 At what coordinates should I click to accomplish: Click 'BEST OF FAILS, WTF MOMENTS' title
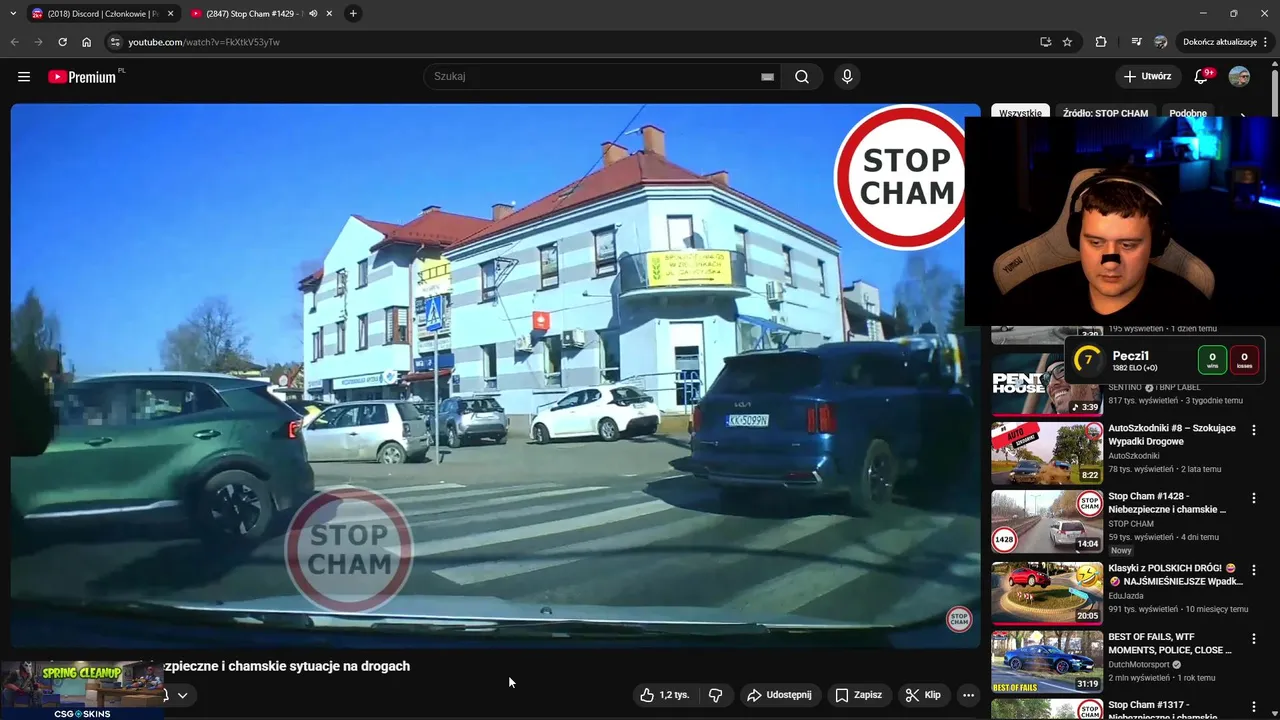1170,643
